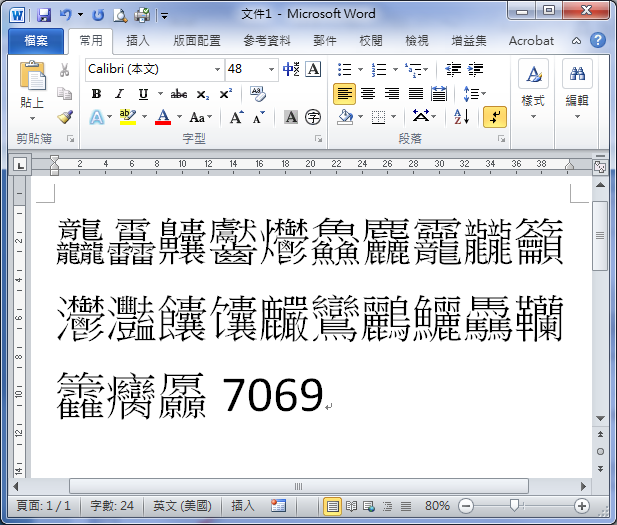
Task: Apply distributed alignment
Action: [439, 94]
